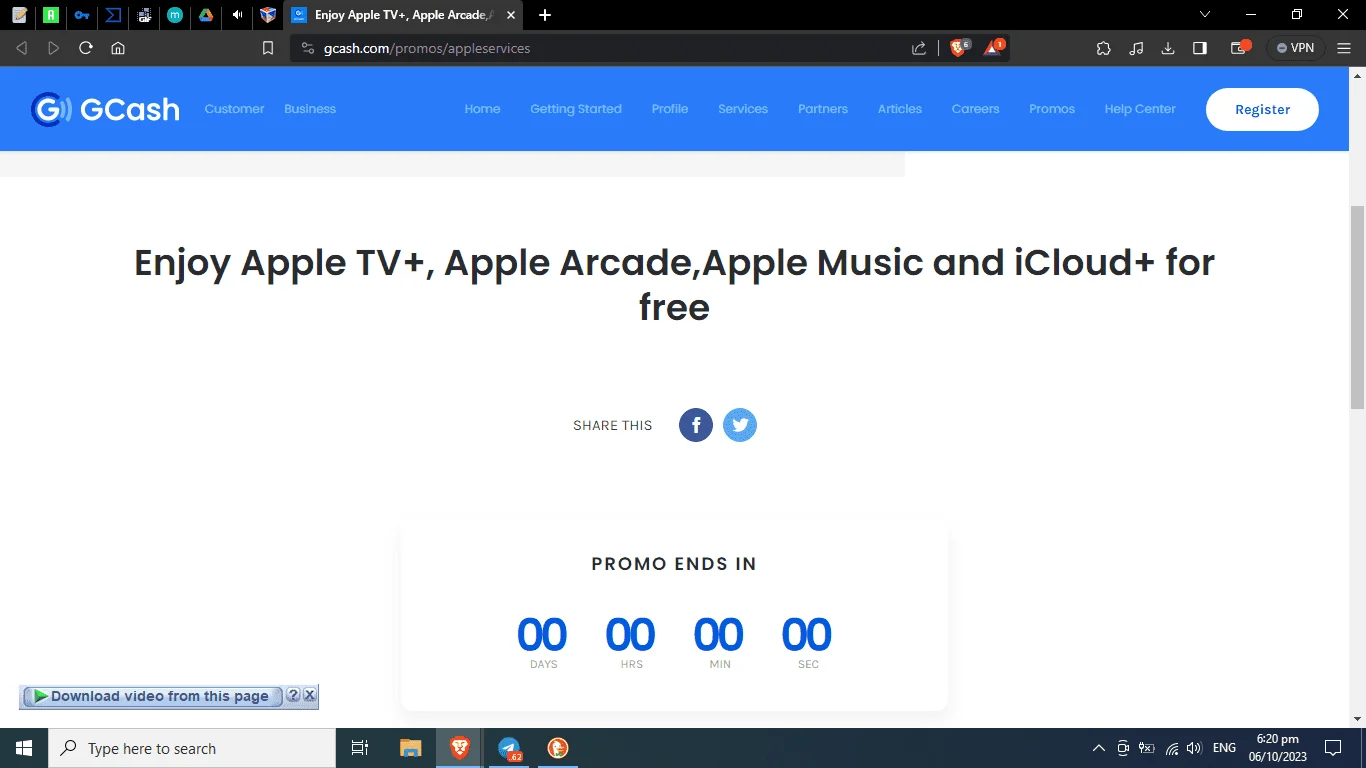Viewport: 1366px width, 768px height.
Task: Open the Customer section
Action: [x=235, y=109]
